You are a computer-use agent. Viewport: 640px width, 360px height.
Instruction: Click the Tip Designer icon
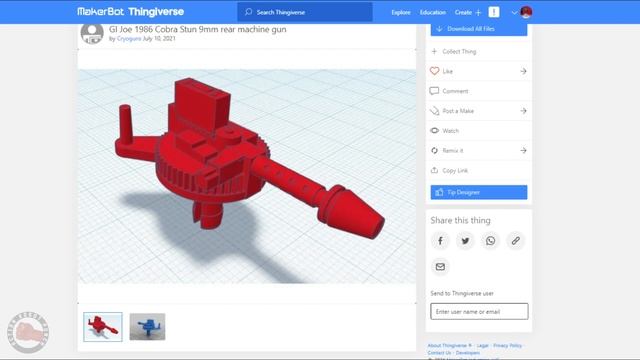click(x=439, y=192)
